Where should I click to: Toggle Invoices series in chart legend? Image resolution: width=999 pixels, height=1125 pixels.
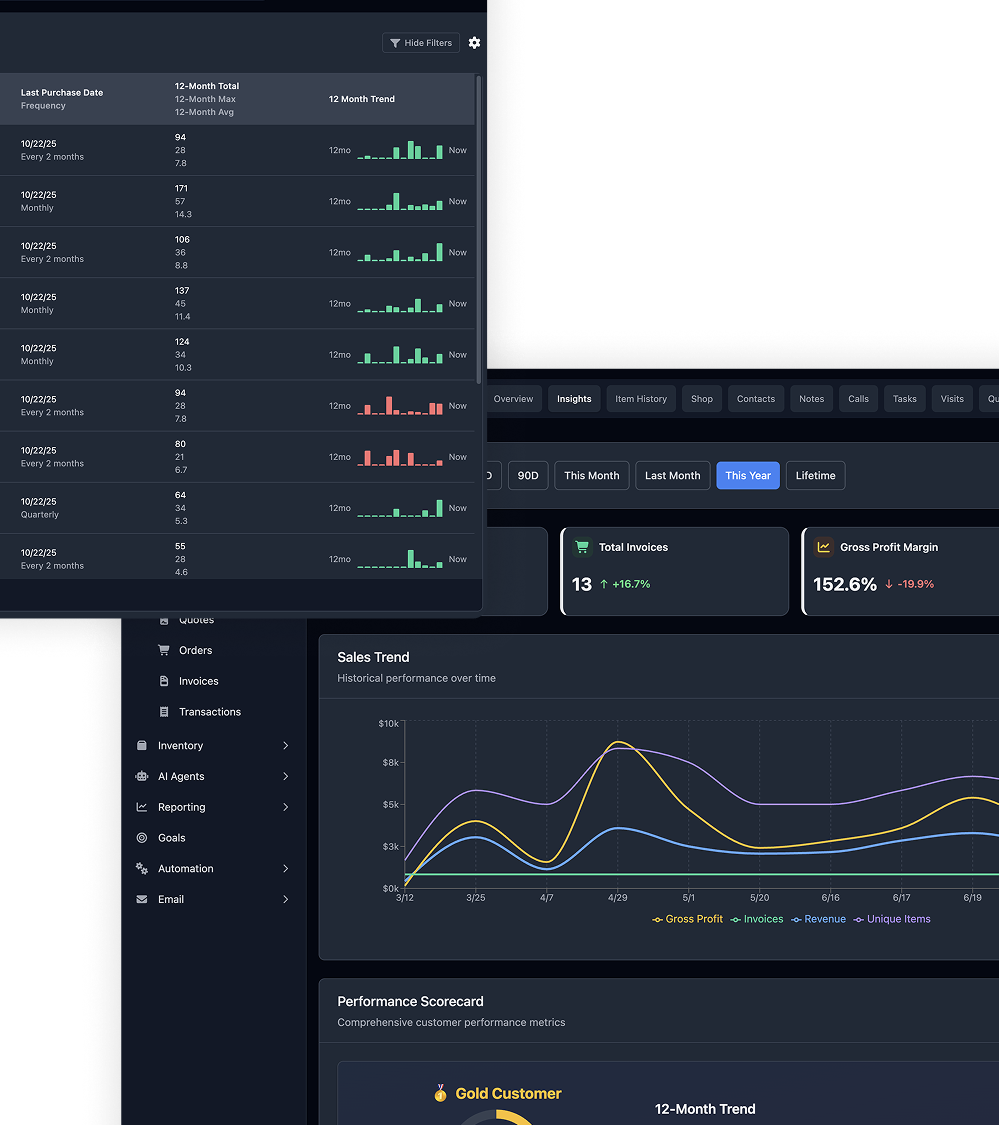757,919
